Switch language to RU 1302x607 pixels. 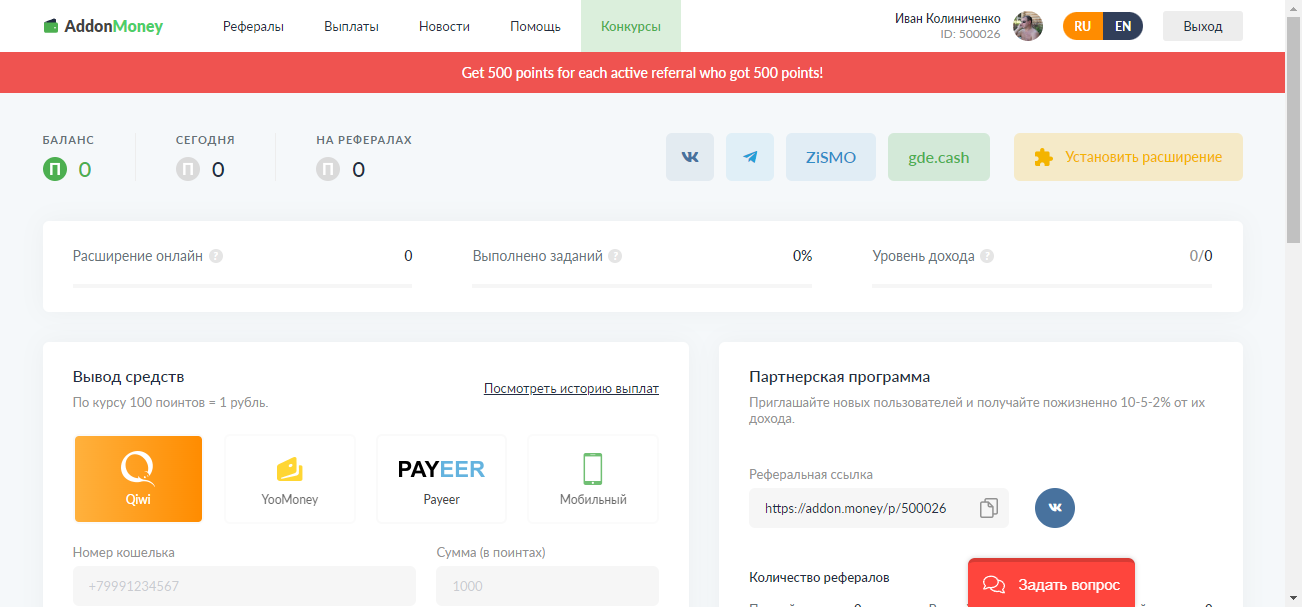point(1083,26)
